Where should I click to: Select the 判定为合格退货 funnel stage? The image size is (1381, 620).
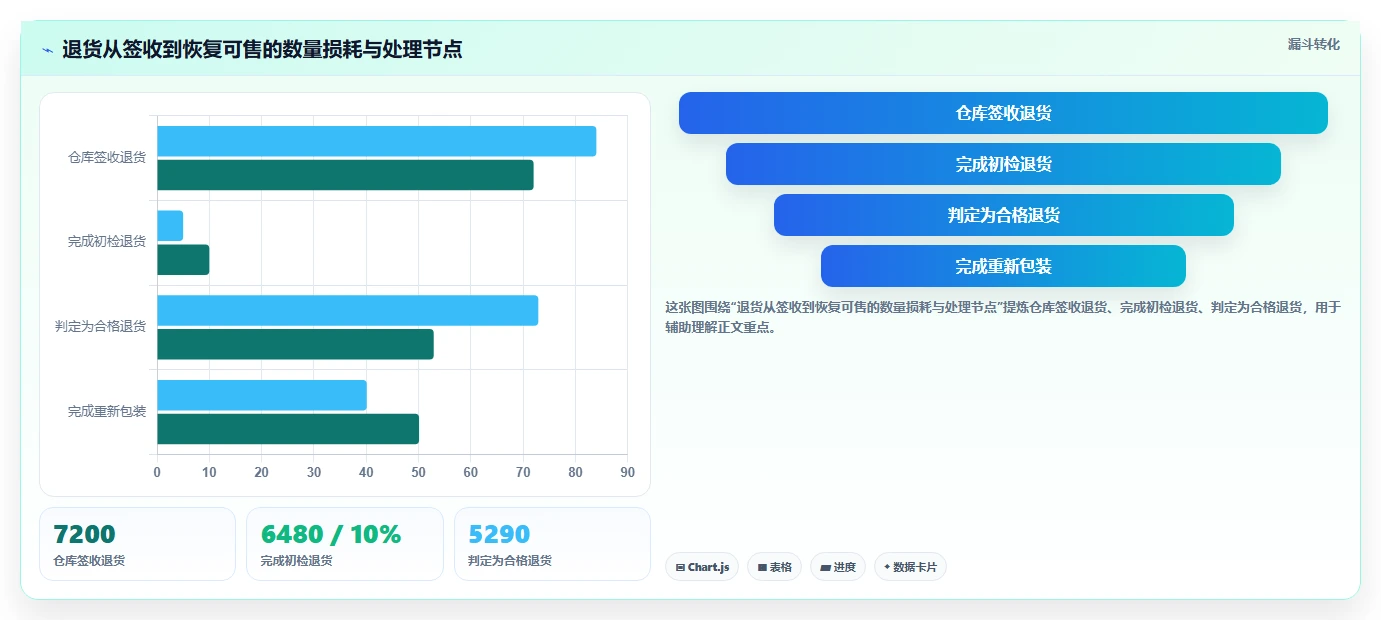coord(1003,215)
